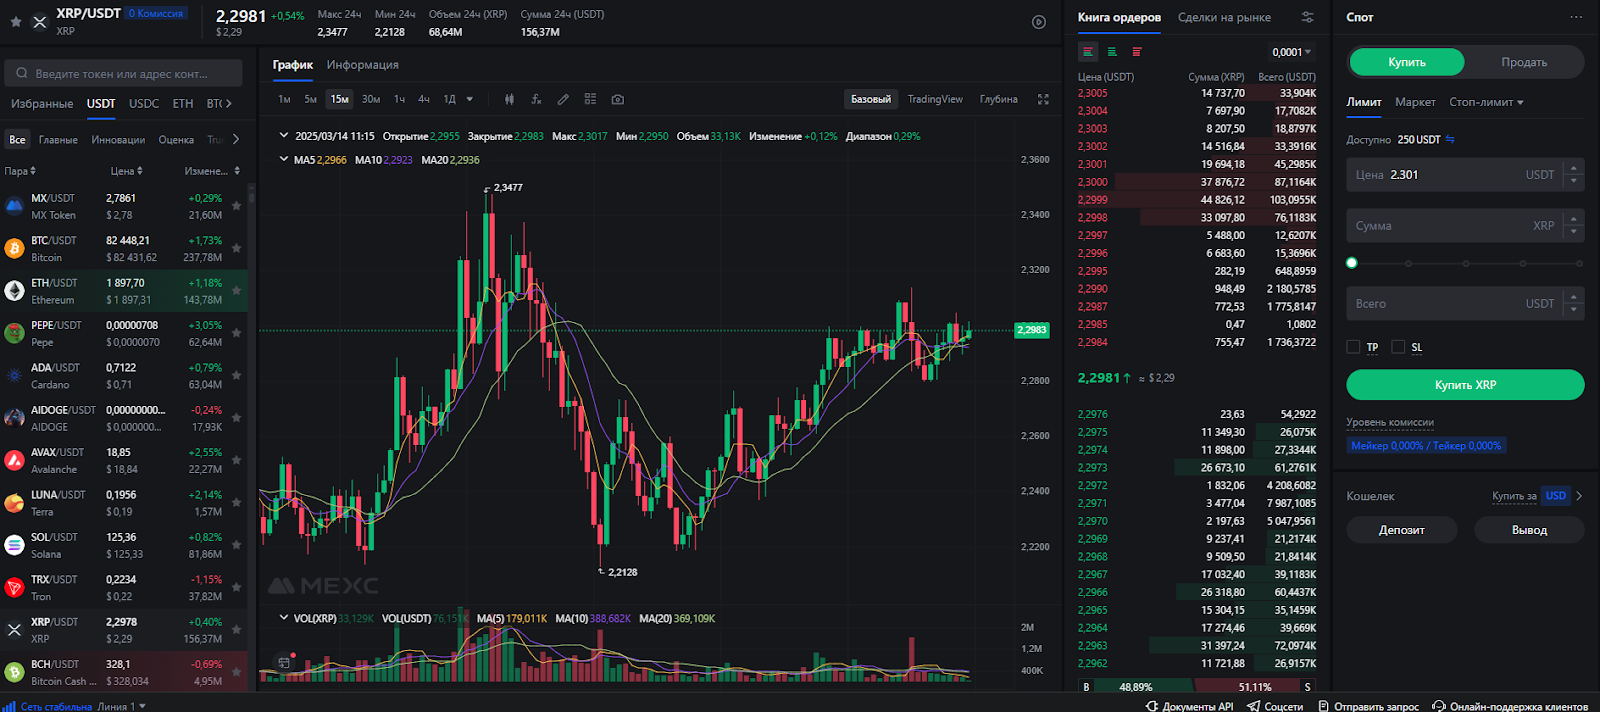Show combined buy and sell order book view
The image size is (1600, 712).
[x=1088, y=52]
